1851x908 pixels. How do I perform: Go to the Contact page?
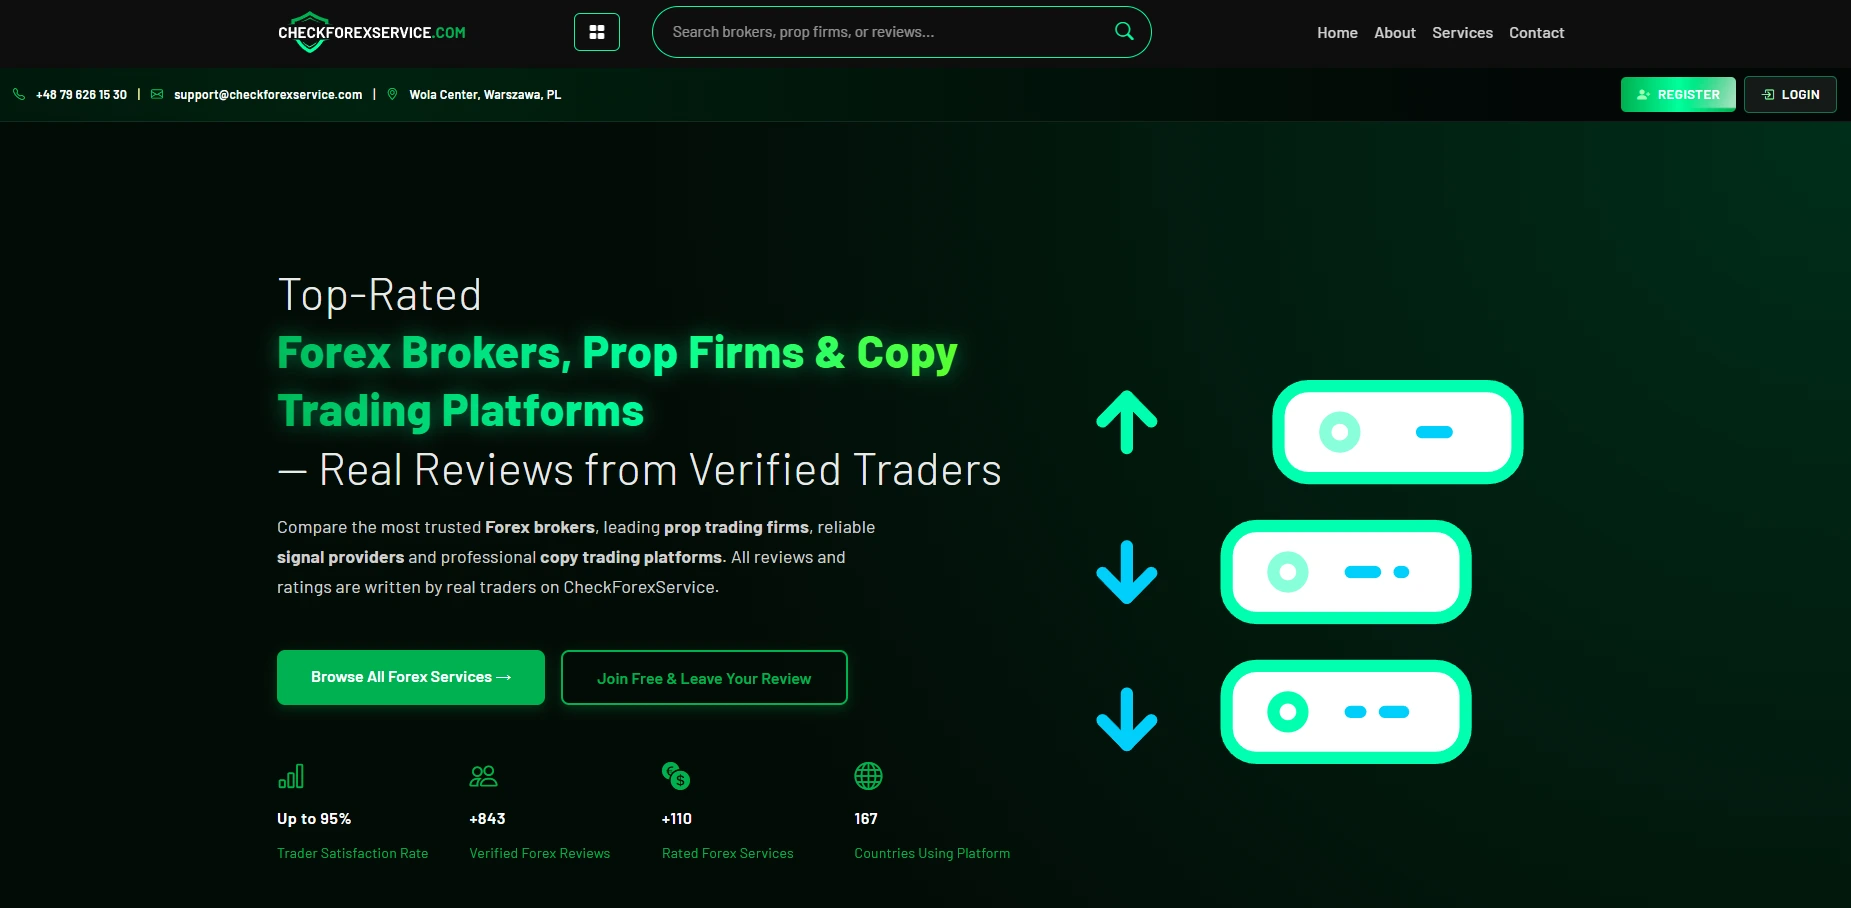tap(1536, 33)
